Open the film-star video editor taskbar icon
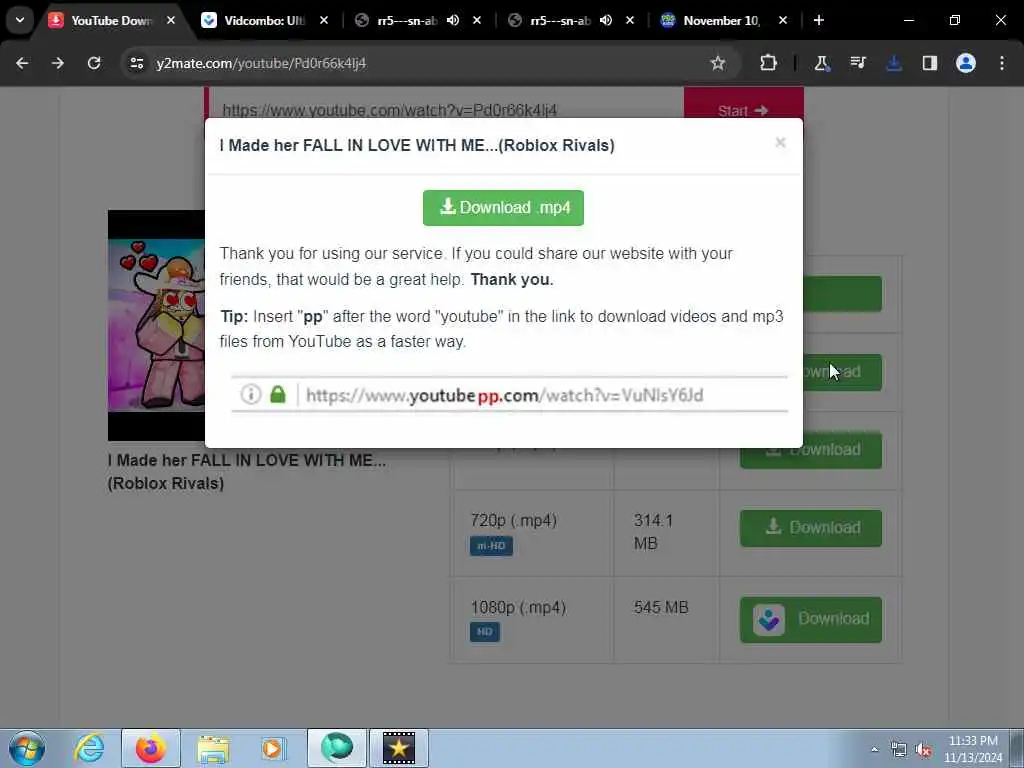Image resolution: width=1024 pixels, height=768 pixels. click(398, 748)
